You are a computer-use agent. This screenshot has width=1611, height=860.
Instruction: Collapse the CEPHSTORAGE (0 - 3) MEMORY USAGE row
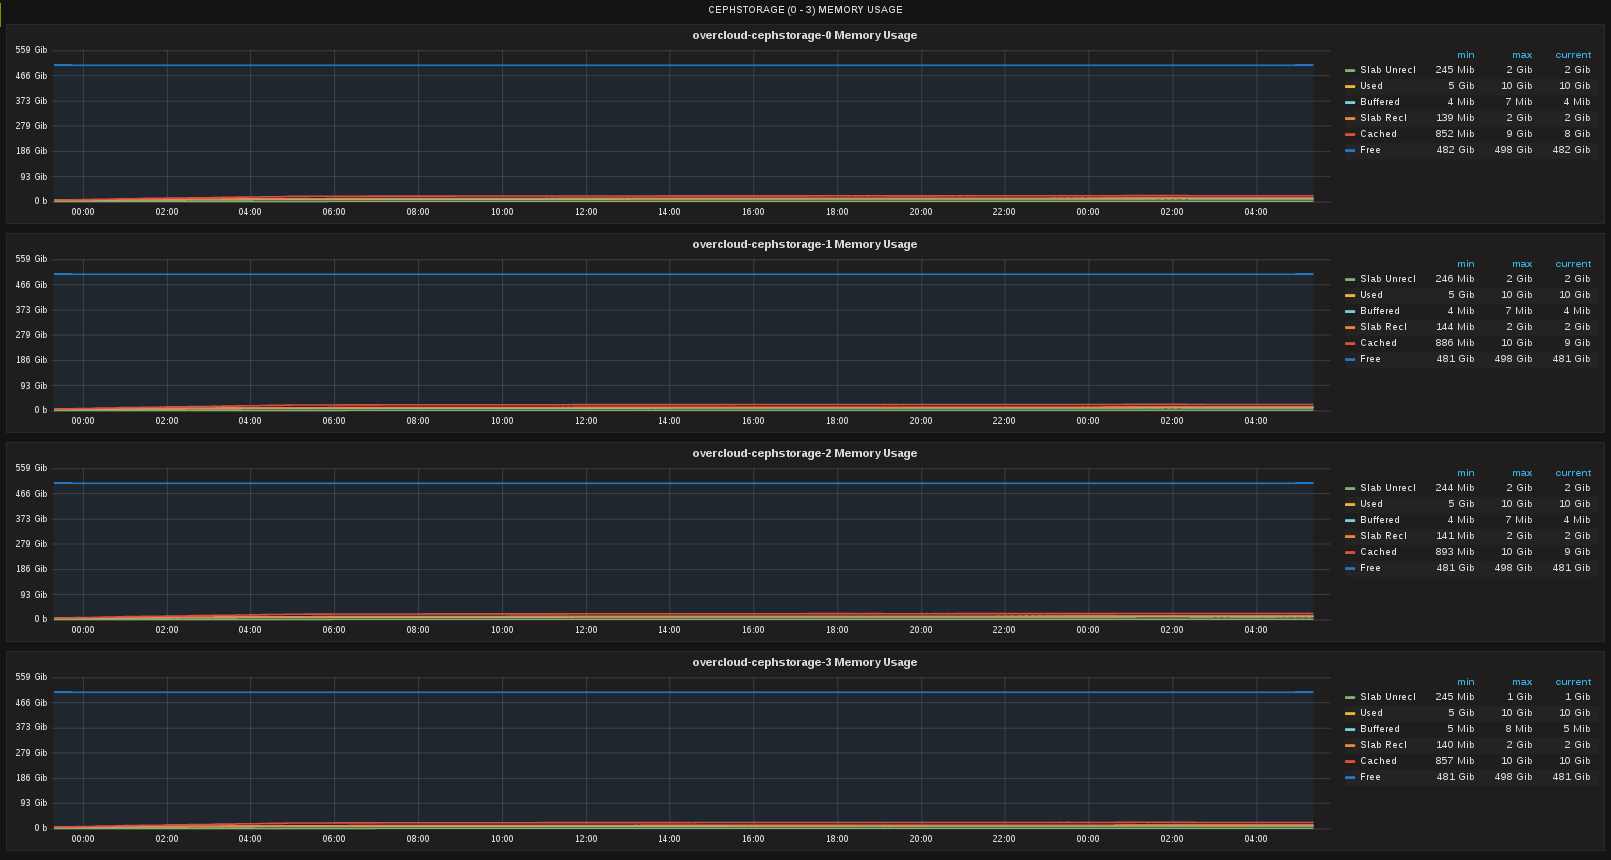[x=805, y=10]
